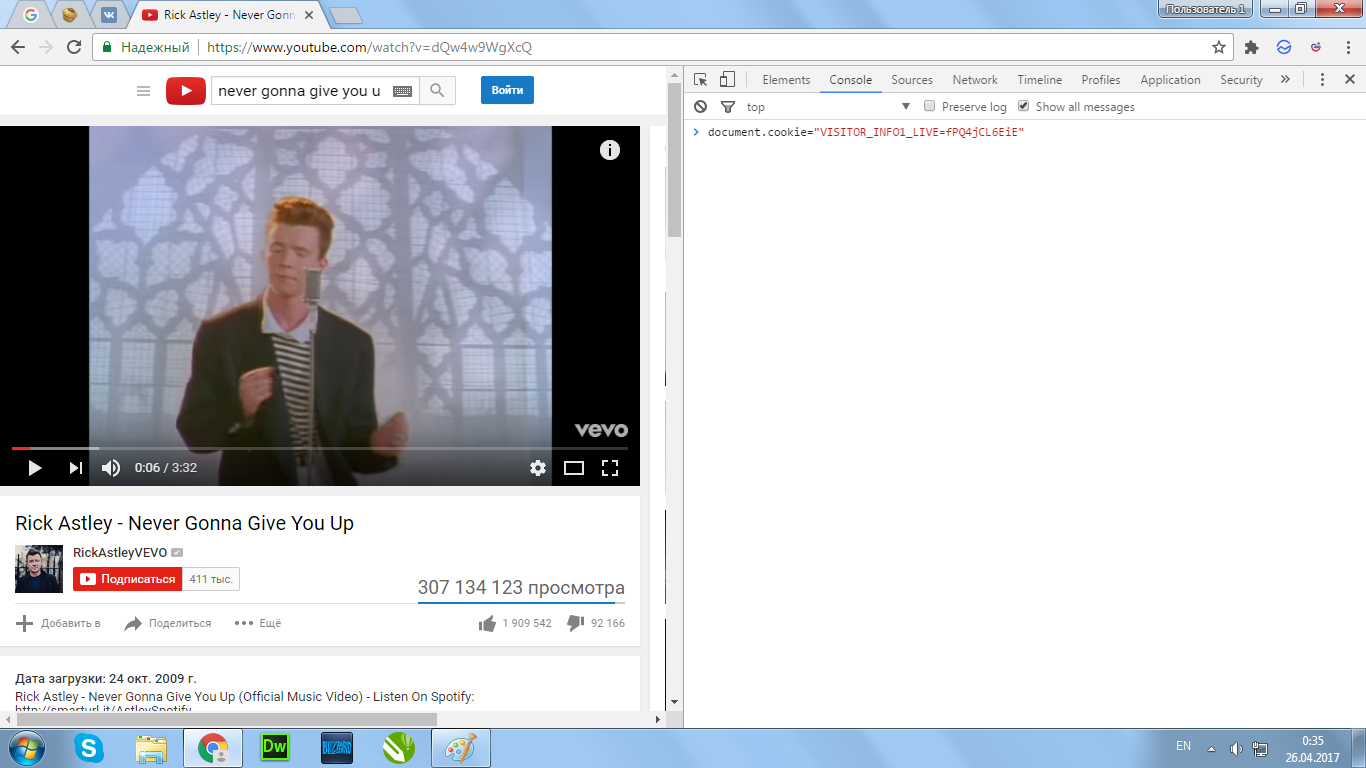
Task: Click the puzzle extension icon
Action: (1251, 47)
